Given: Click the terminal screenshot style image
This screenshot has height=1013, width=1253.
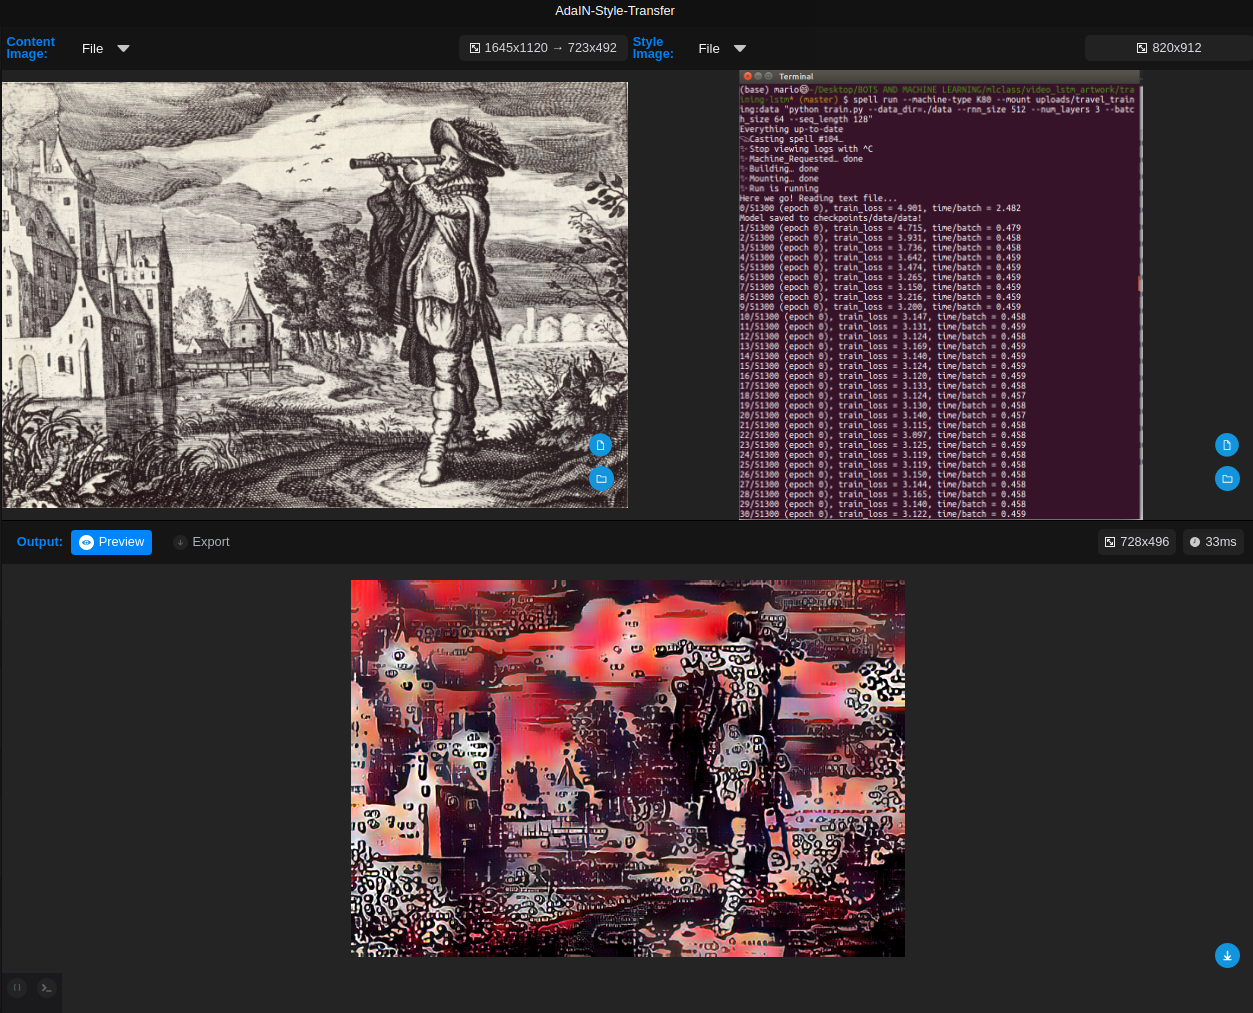Looking at the screenshot, I should point(941,295).
